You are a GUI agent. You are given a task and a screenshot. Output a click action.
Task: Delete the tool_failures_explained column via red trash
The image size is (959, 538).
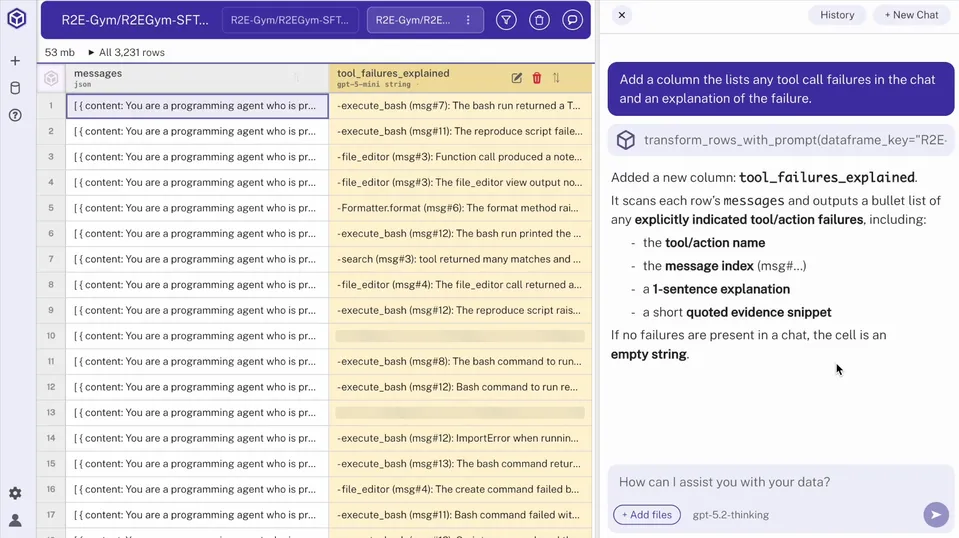[x=537, y=78]
